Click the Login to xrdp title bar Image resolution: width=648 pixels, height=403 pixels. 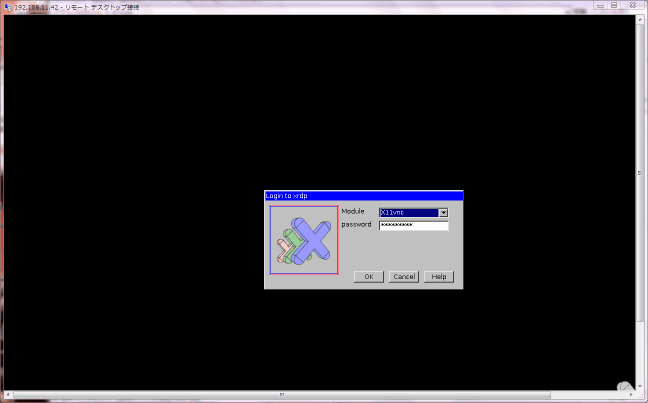point(364,196)
